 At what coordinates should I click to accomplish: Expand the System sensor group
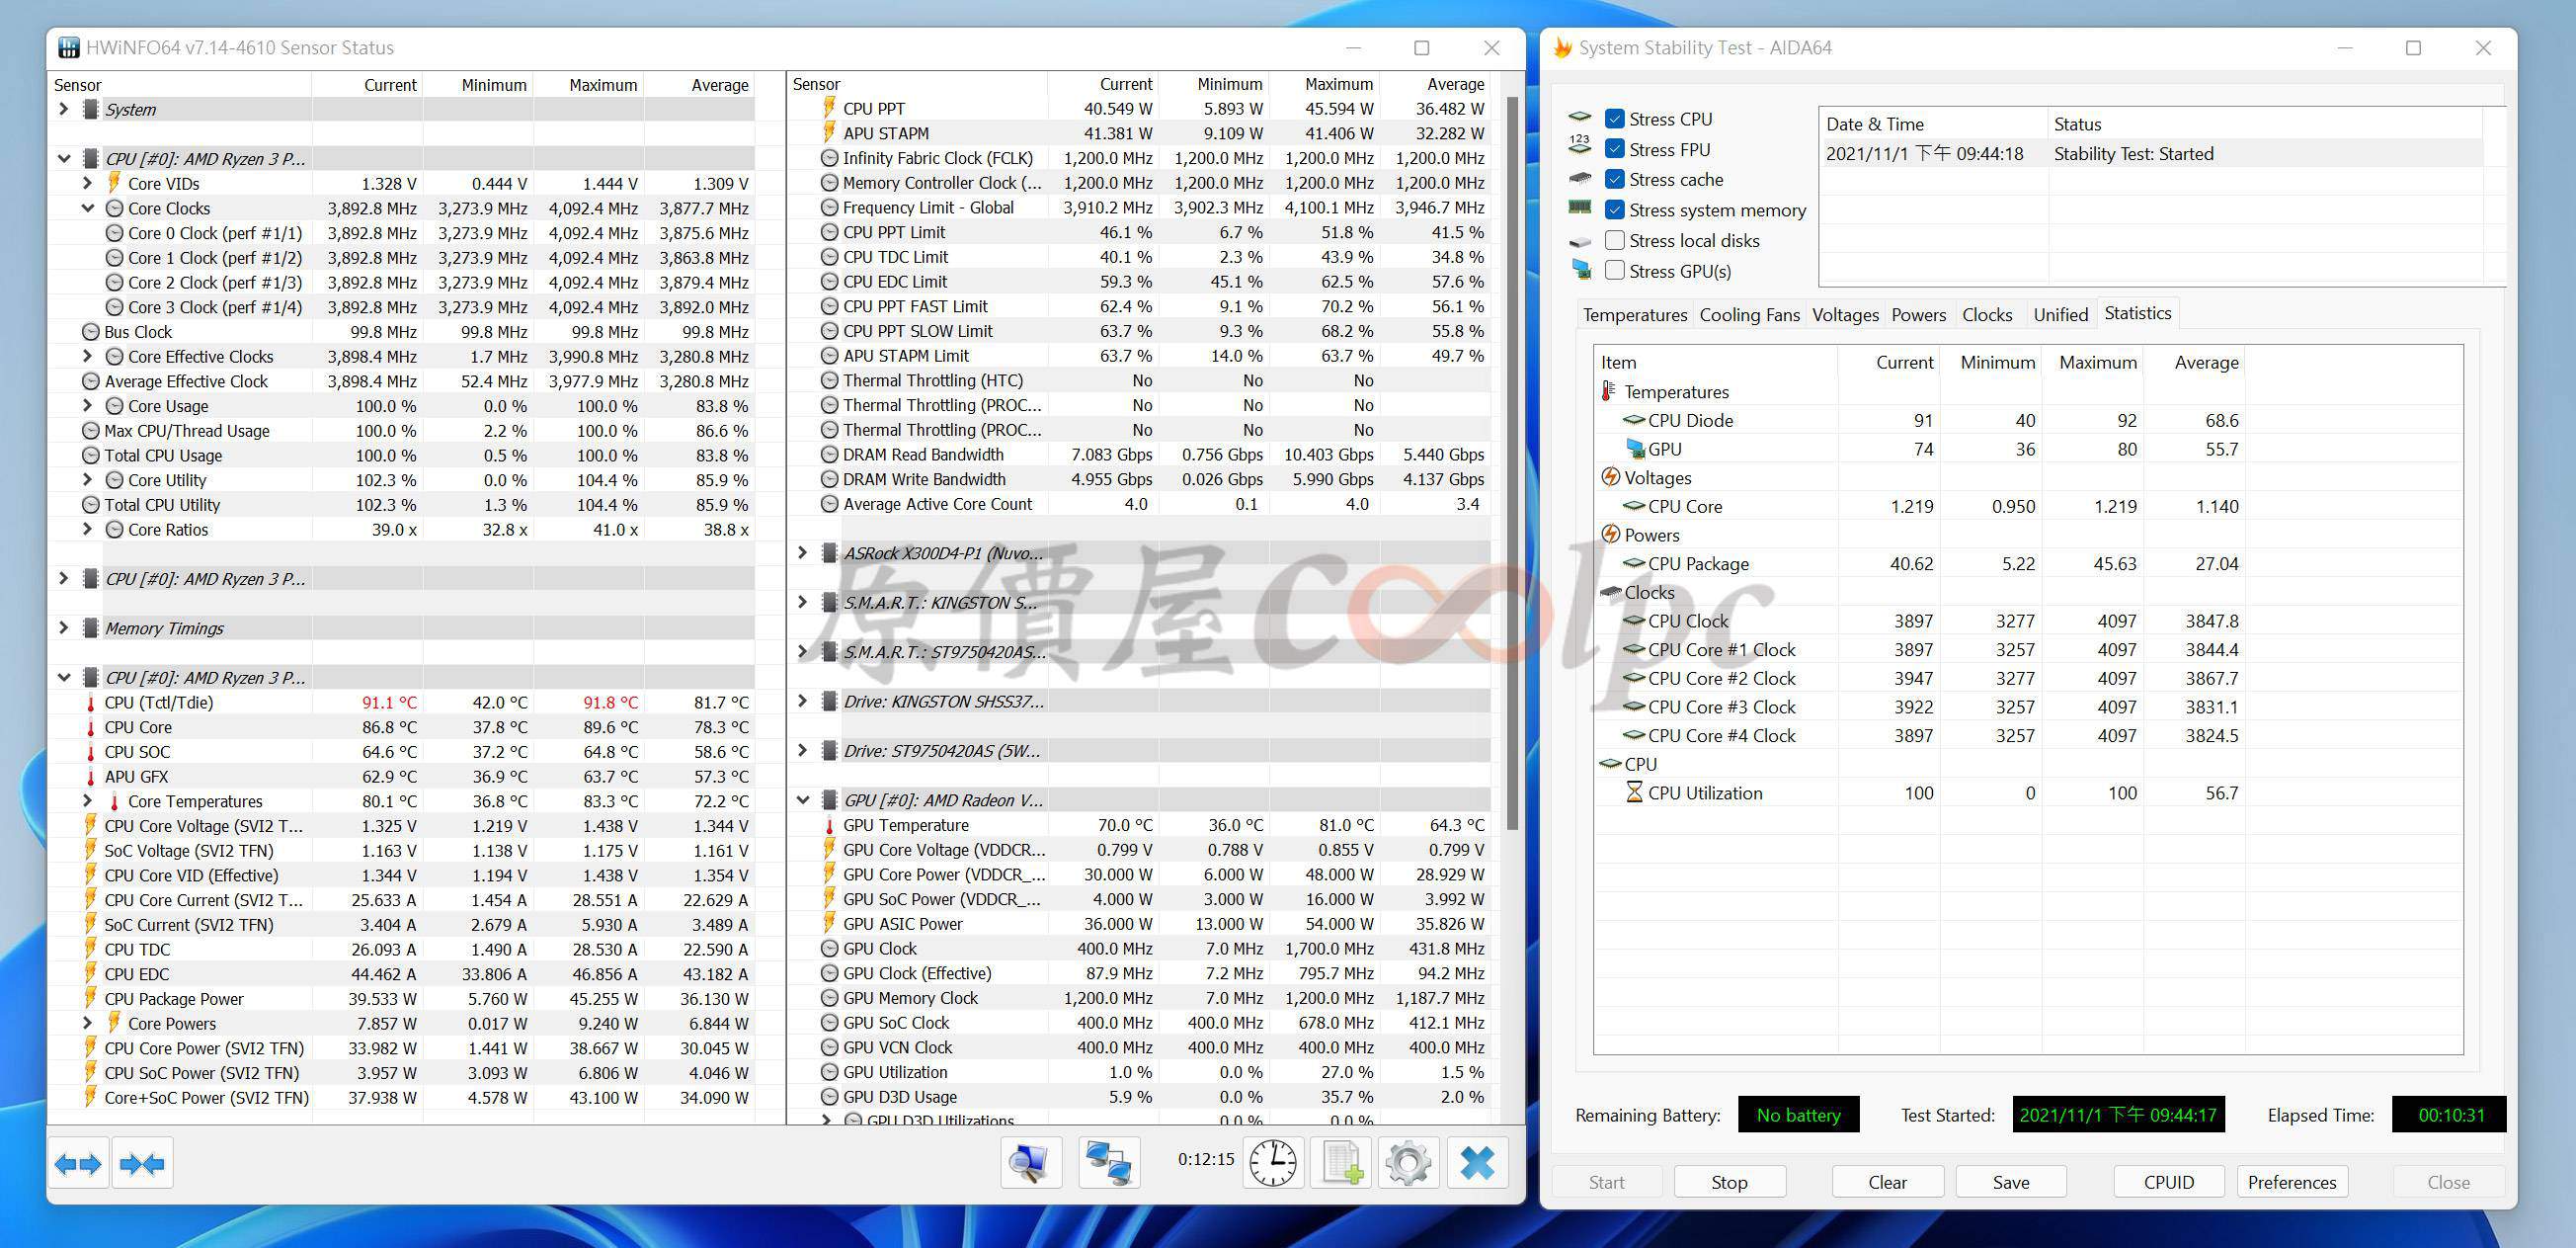coord(63,109)
